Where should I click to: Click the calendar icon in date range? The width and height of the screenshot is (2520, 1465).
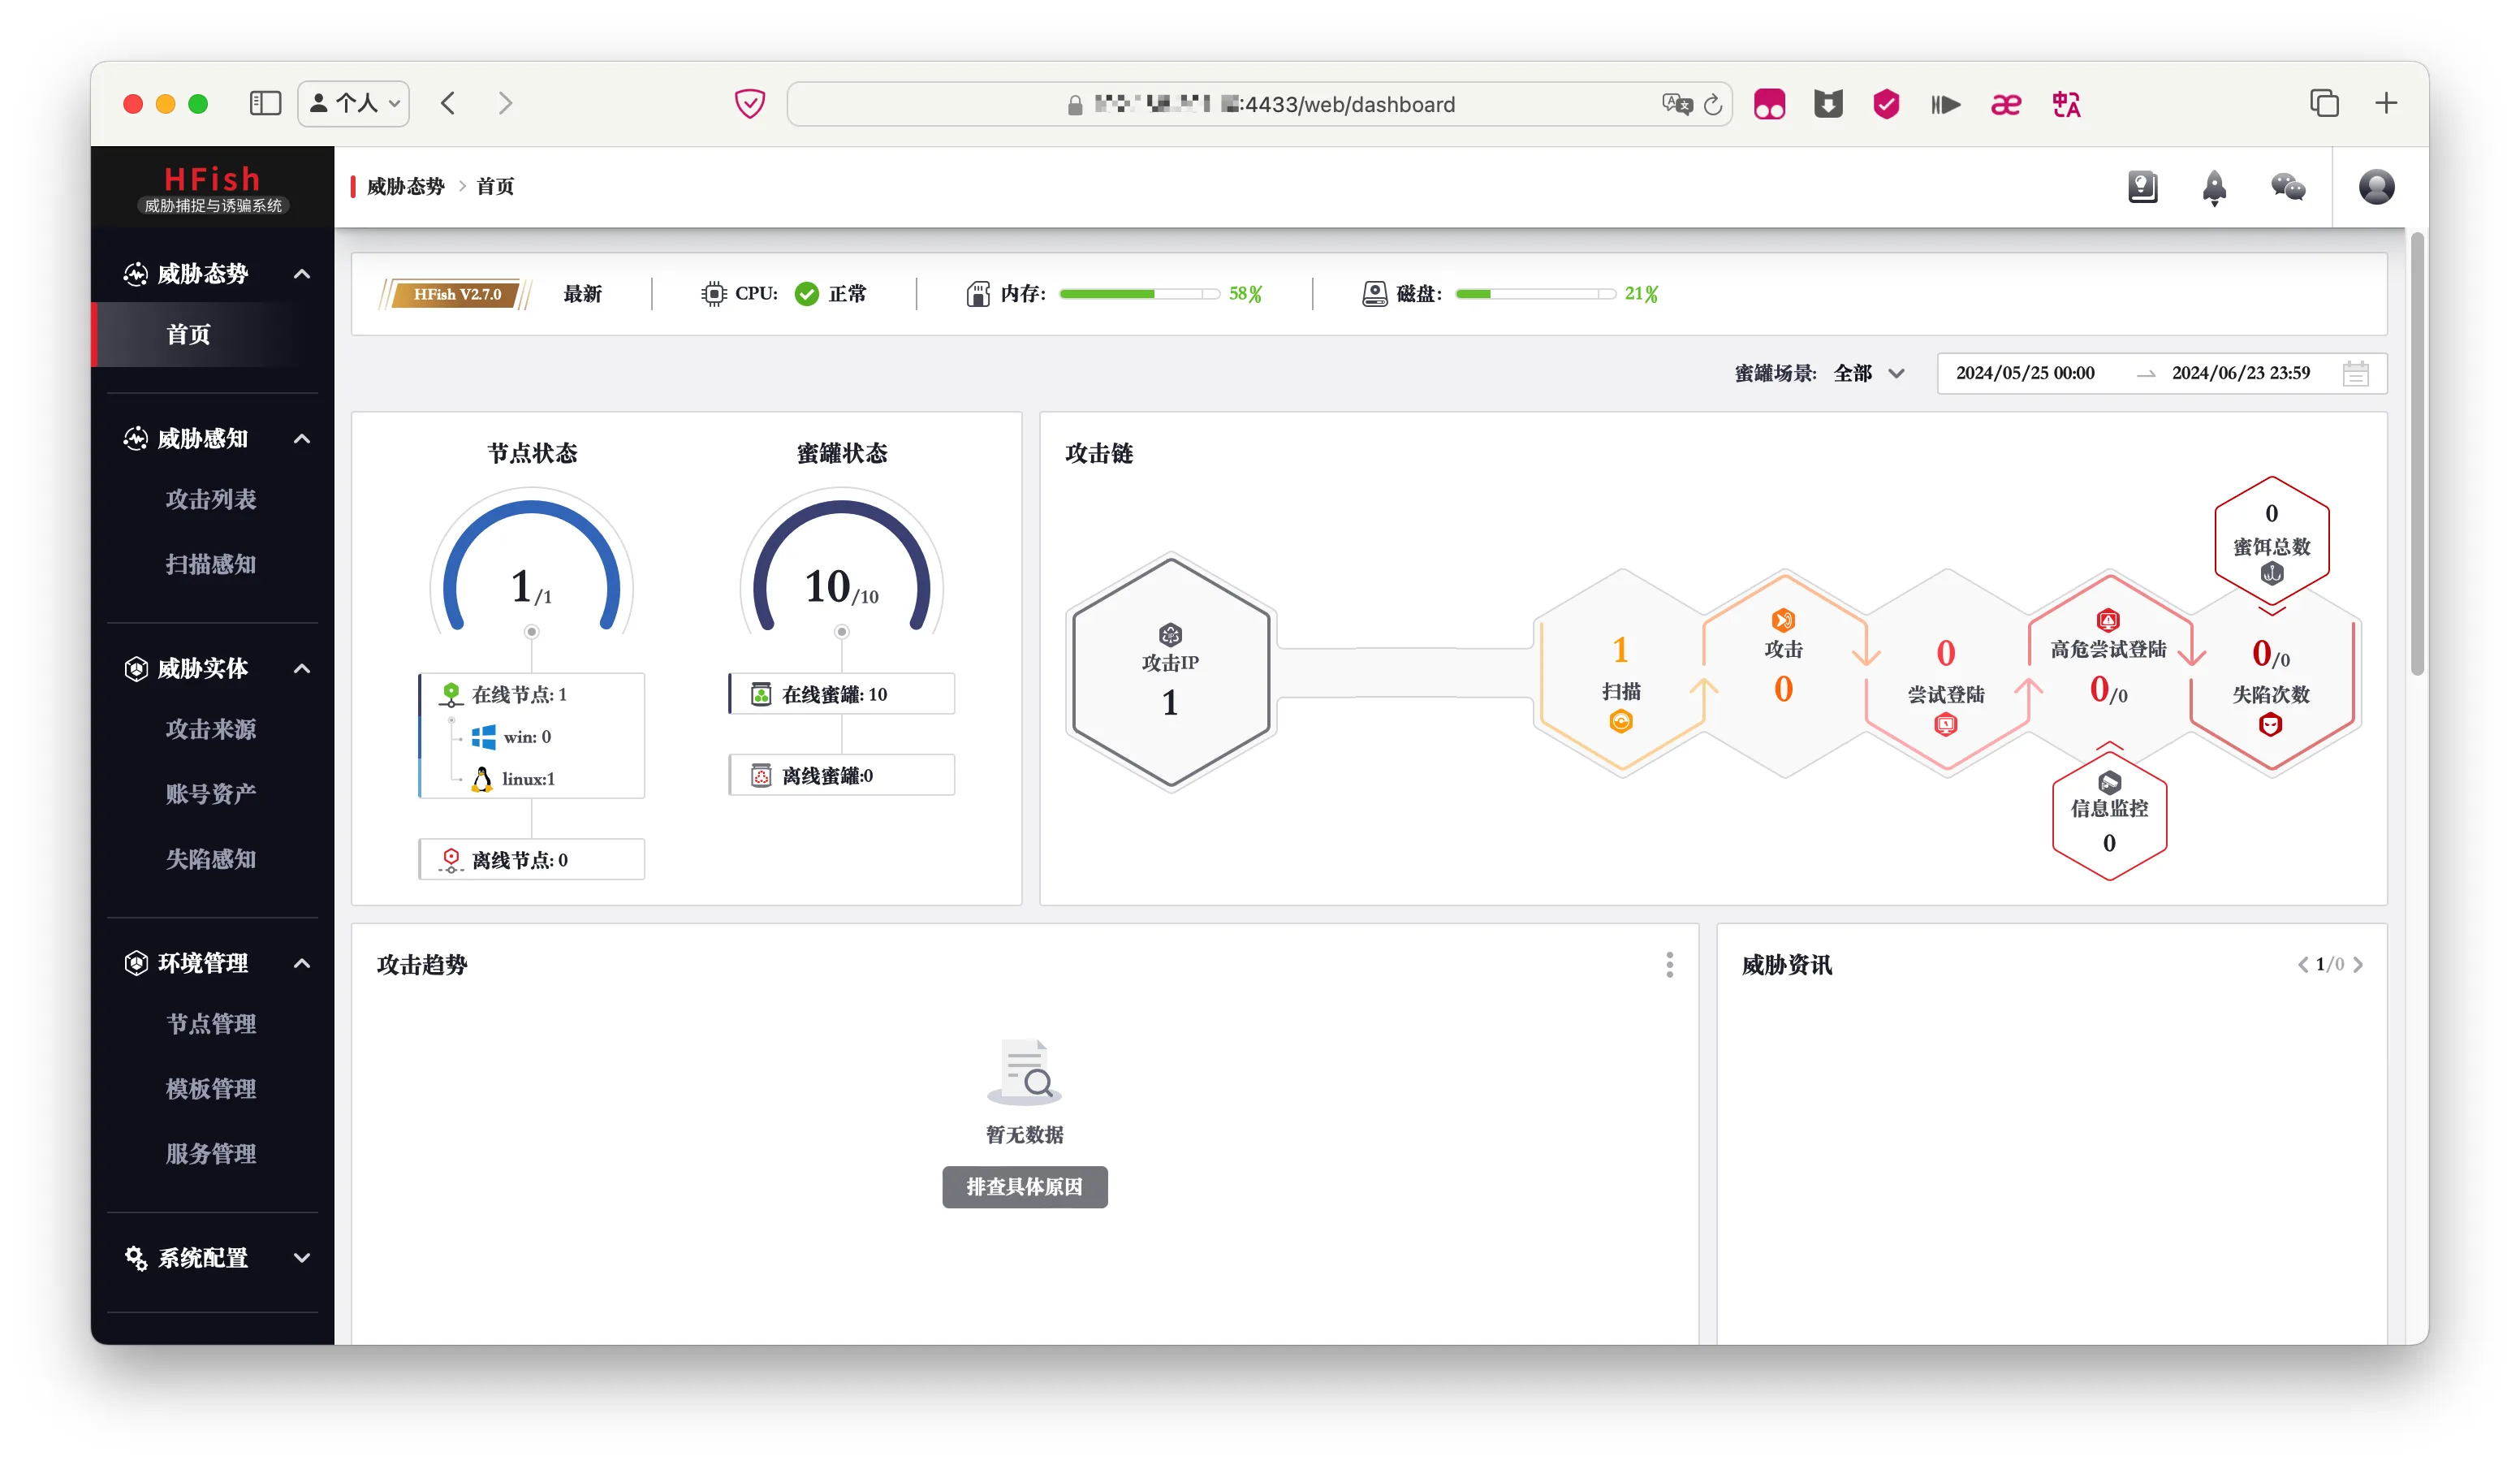(2354, 374)
